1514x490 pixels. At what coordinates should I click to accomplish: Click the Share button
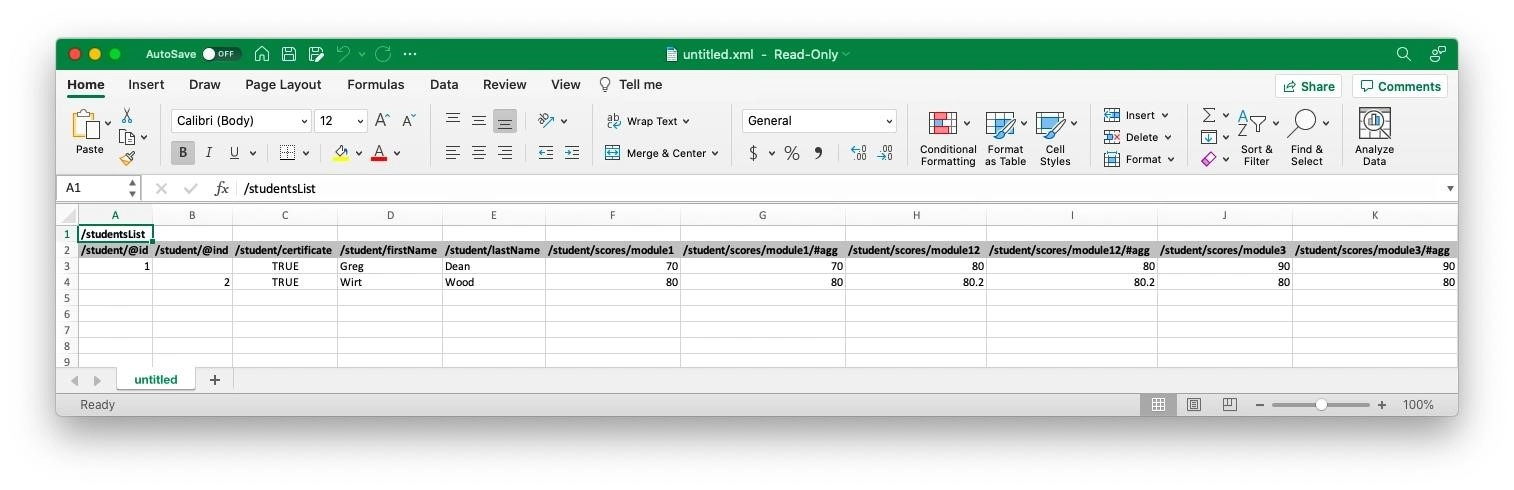click(x=1308, y=86)
